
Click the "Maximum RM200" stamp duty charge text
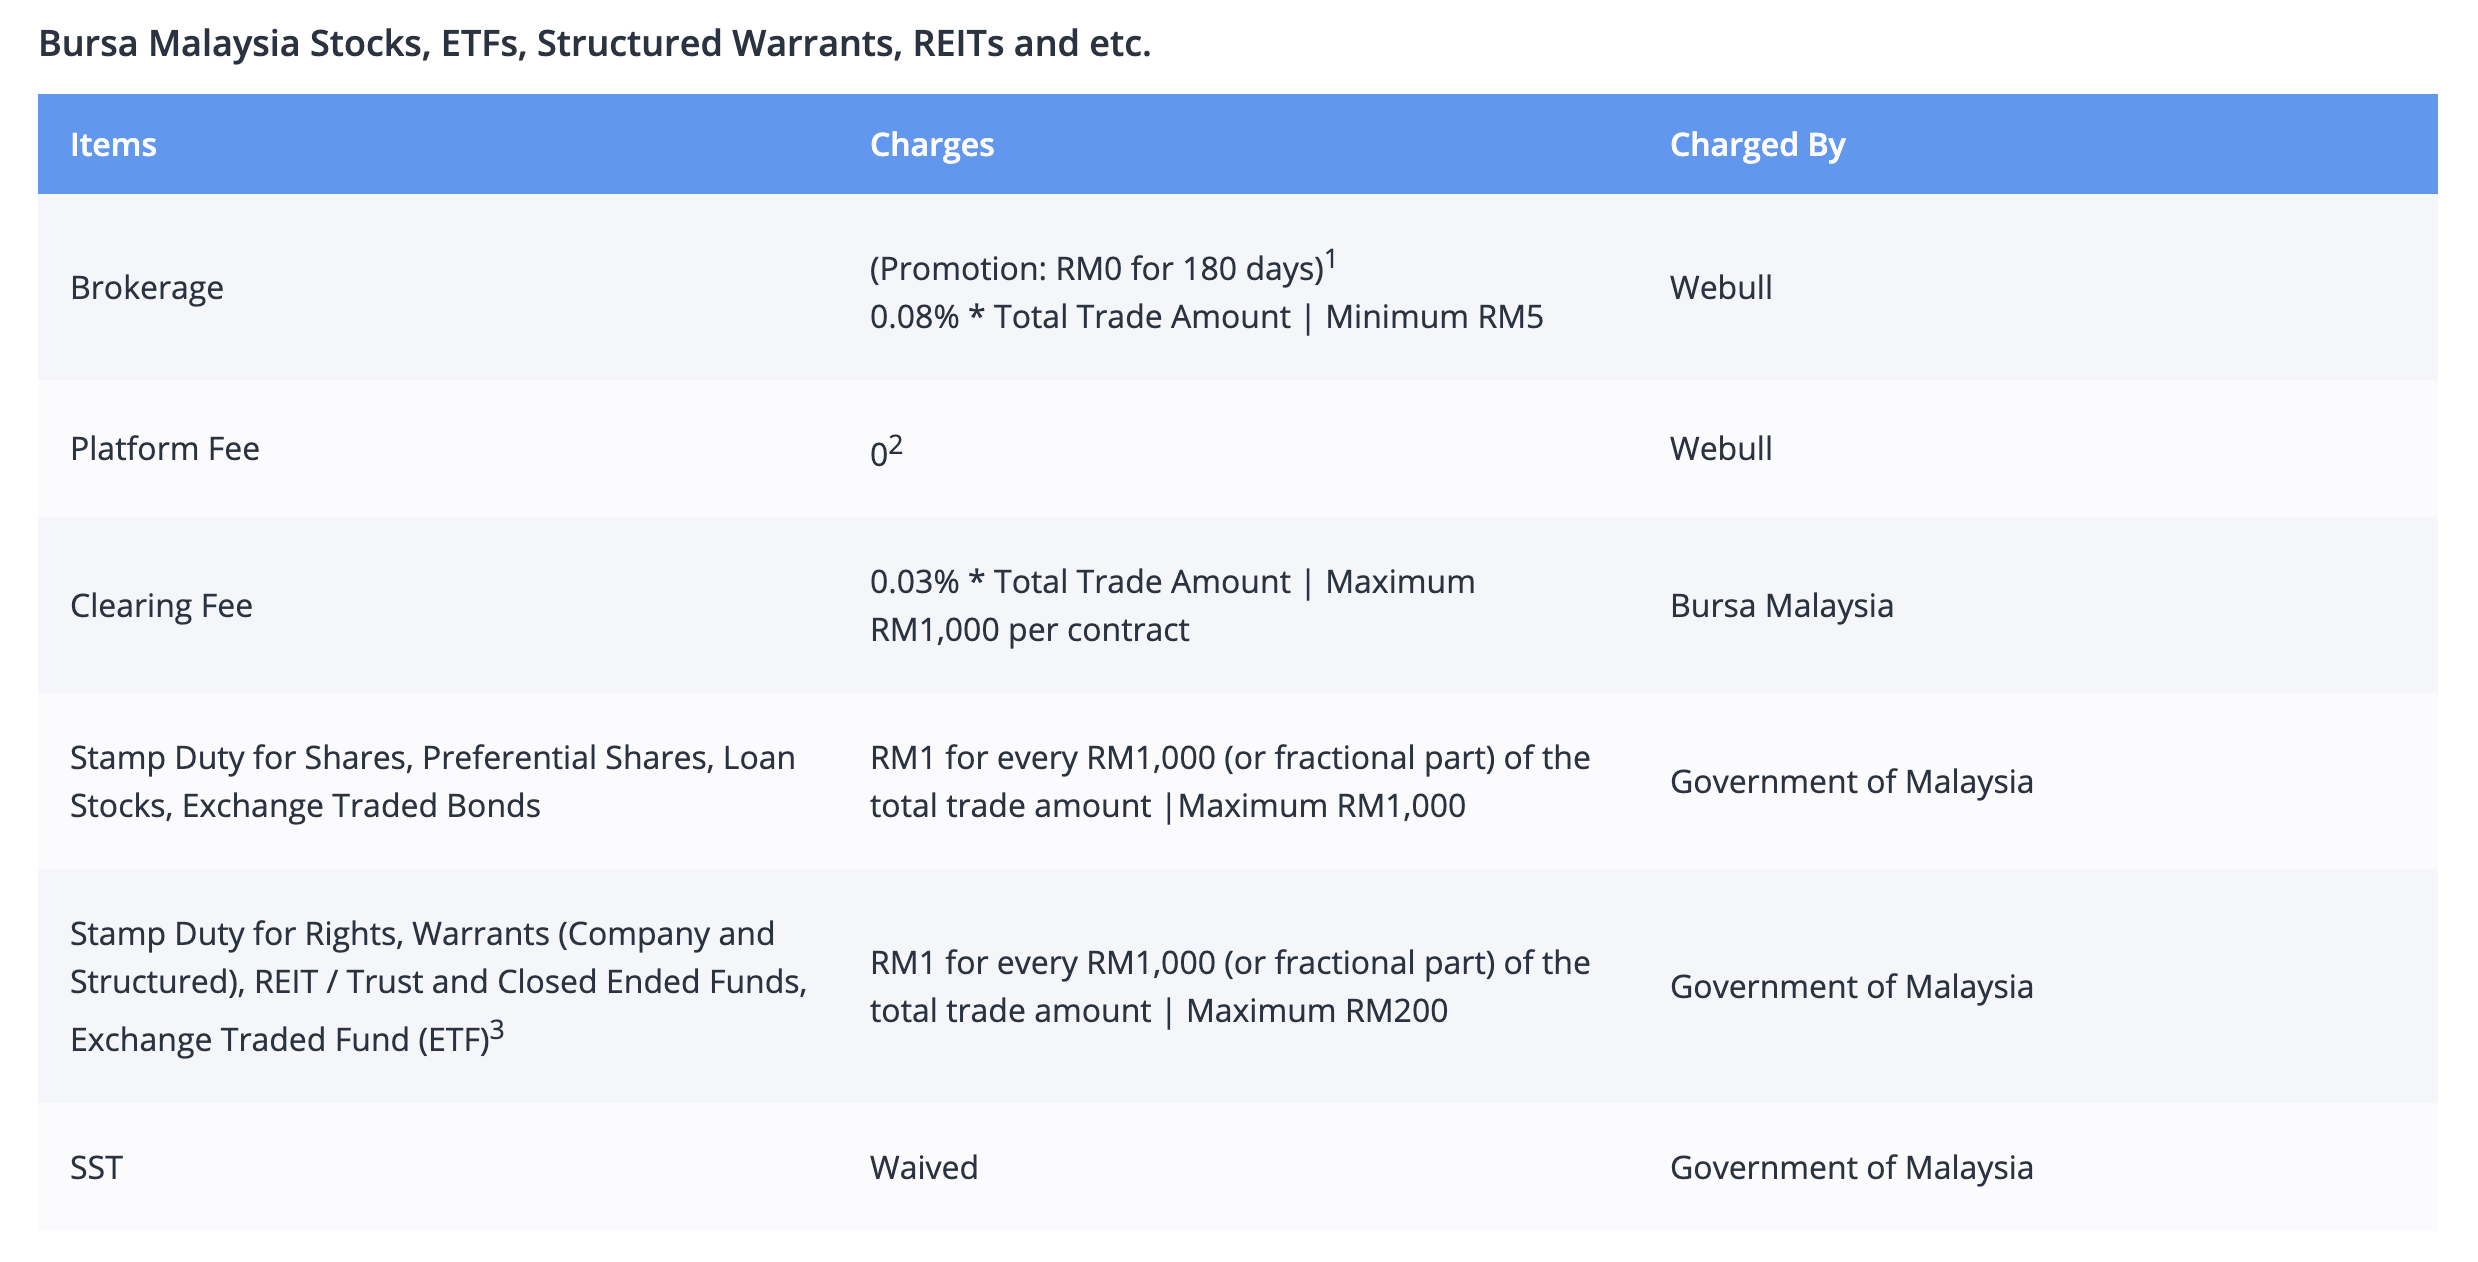pyautogui.click(x=1316, y=1011)
